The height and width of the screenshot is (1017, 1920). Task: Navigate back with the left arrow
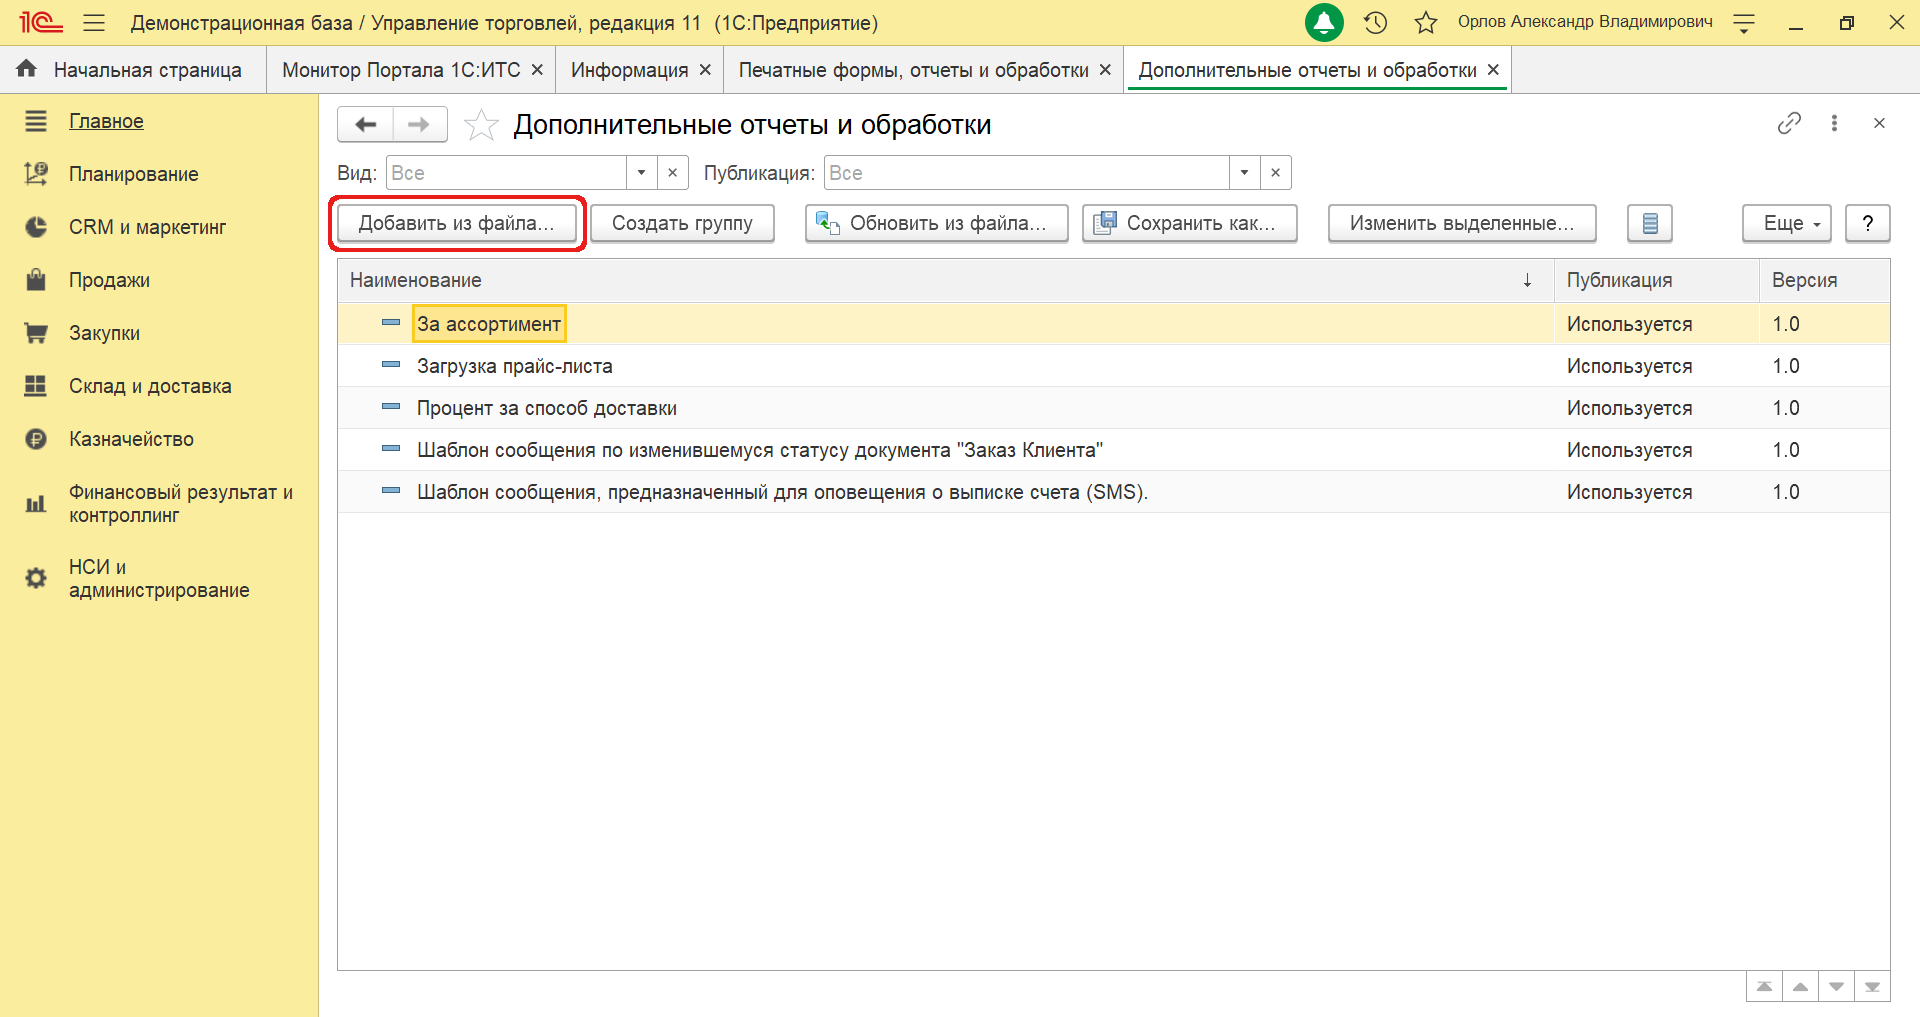pyautogui.click(x=366, y=125)
